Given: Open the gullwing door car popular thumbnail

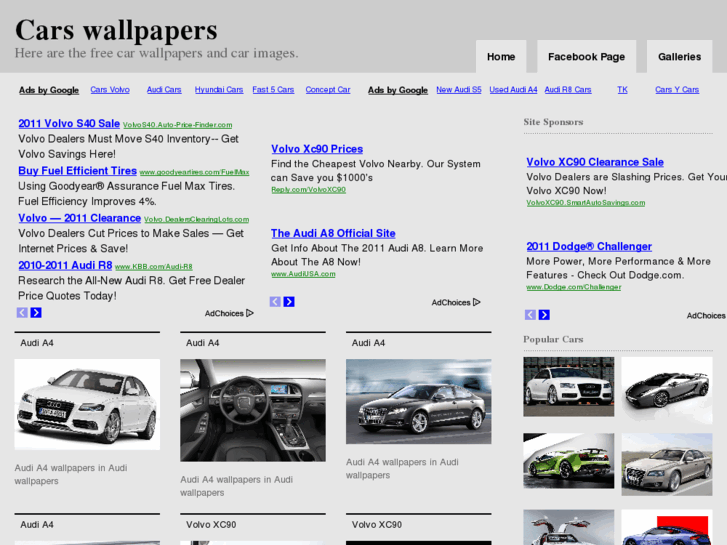Looking at the screenshot, I should 569,527.
